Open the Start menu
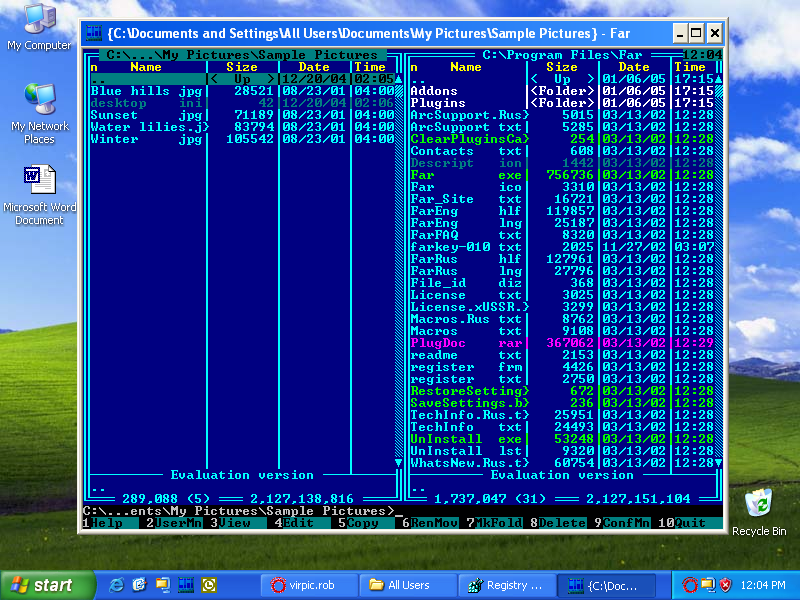 tap(41, 585)
